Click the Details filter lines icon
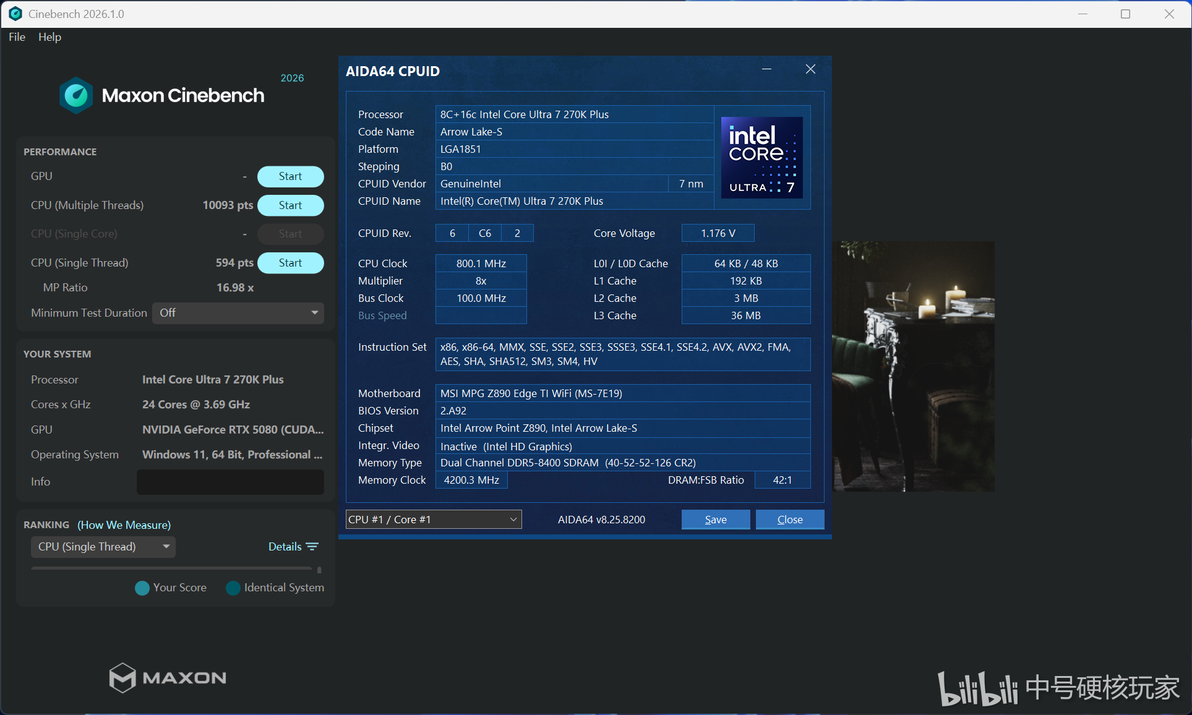1192x715 pixels. pos(312,546)
